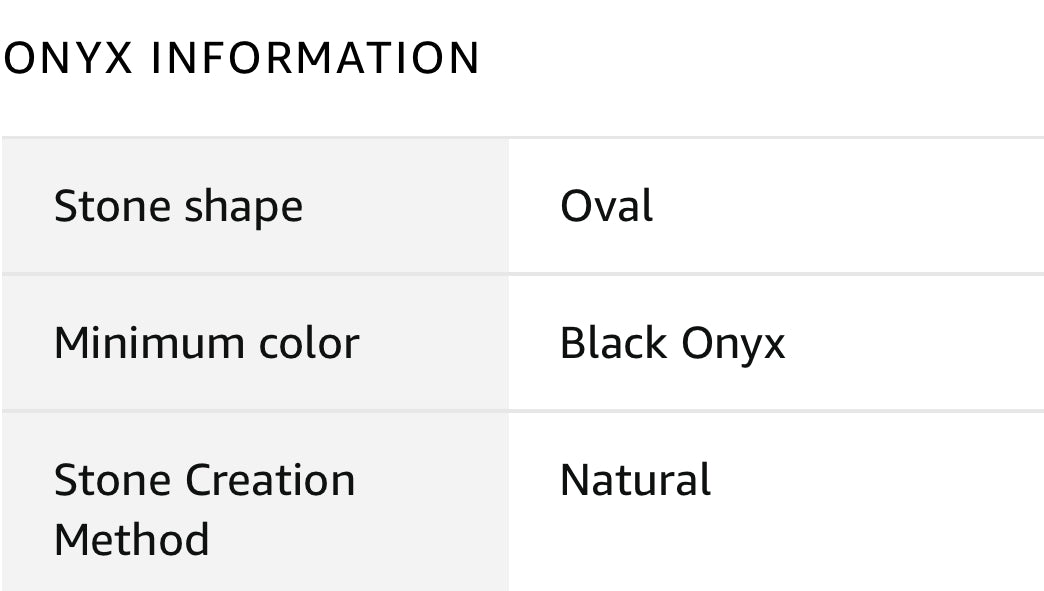Click the 'Black Onyx' color value

tap(672, 344)
